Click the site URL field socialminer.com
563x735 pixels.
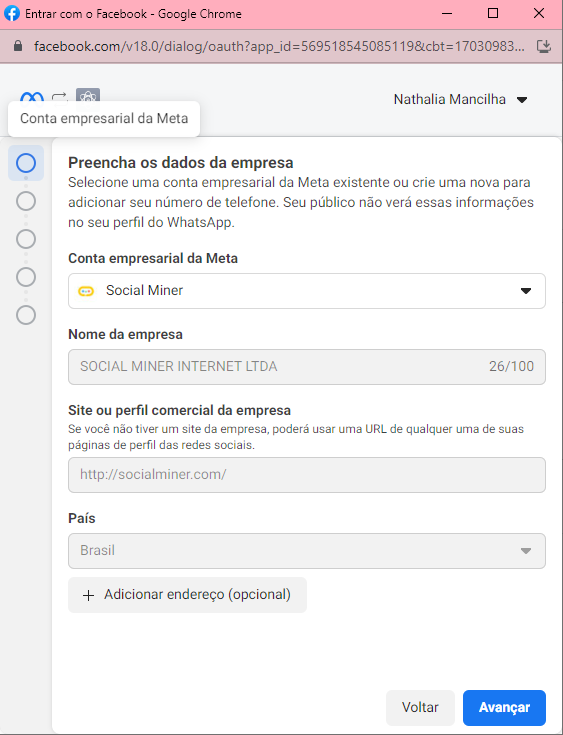[x=307, y=475]
